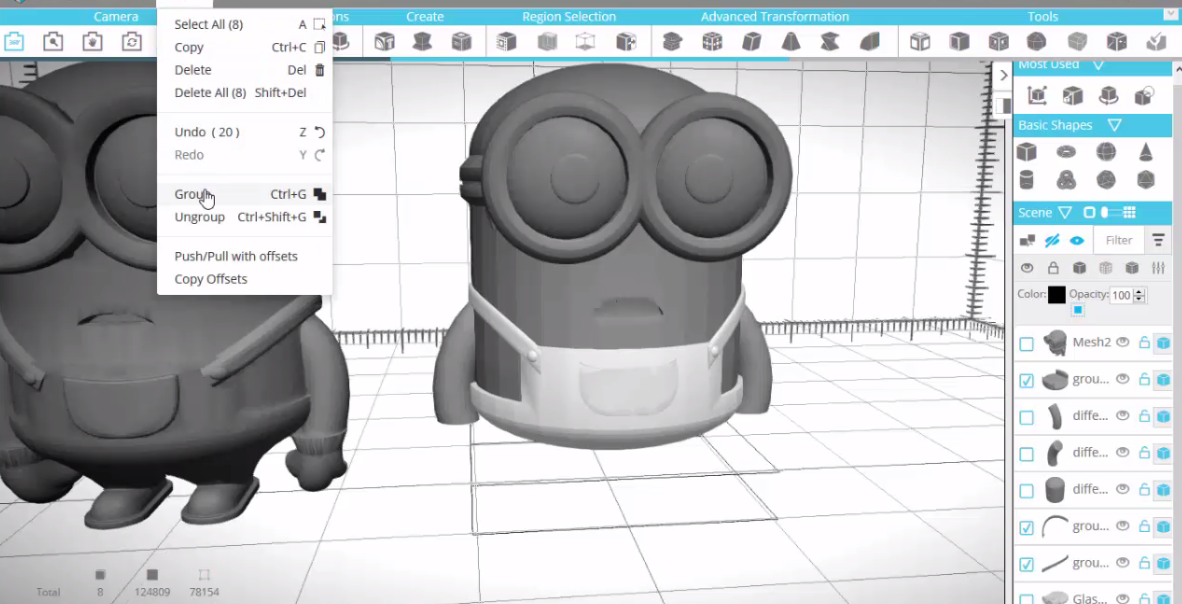The image size is (1182, 604).
Task: Collapse the Basic Shapes section triangle
Action: tap(1114, 125)
